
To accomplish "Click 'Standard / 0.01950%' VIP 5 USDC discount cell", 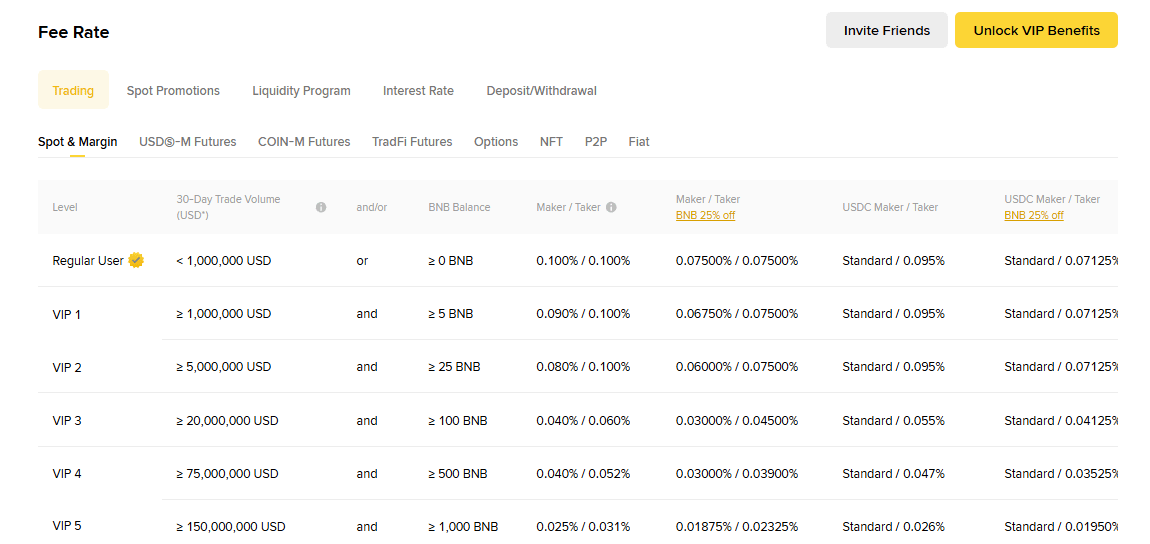I will point(1061,526).
